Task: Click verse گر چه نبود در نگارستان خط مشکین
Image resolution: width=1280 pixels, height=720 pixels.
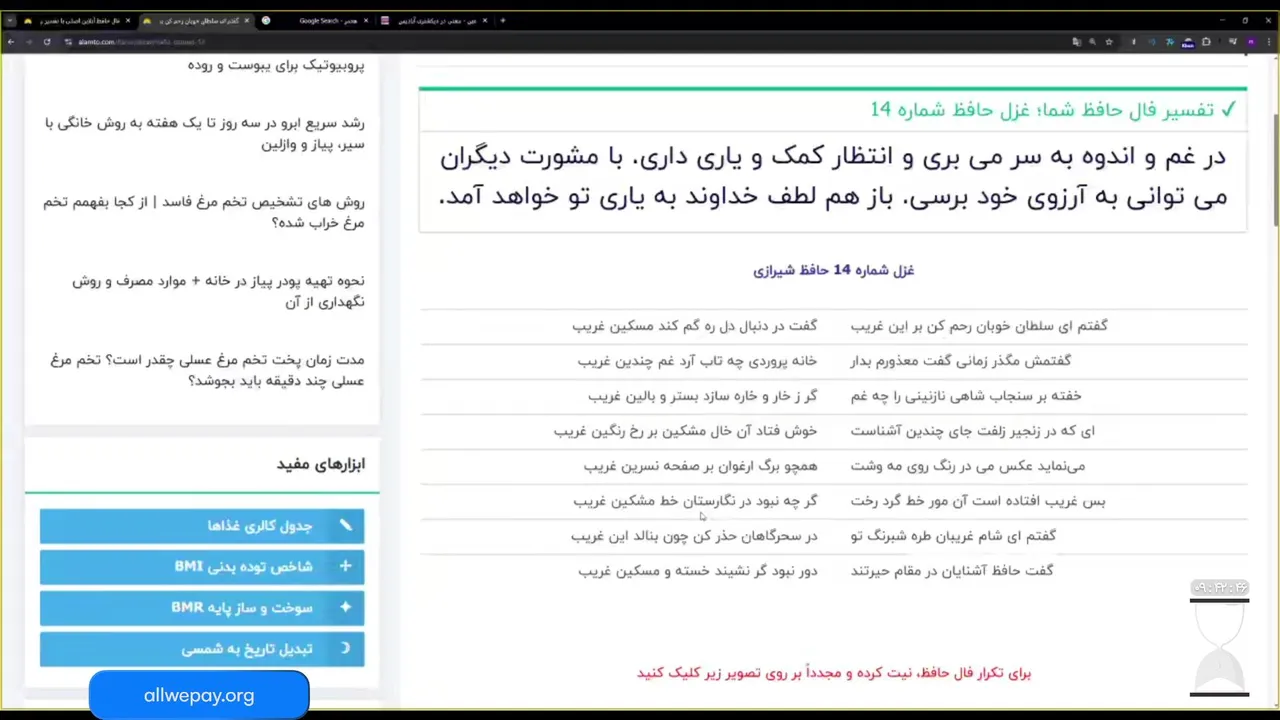Action: pos(695,501)
